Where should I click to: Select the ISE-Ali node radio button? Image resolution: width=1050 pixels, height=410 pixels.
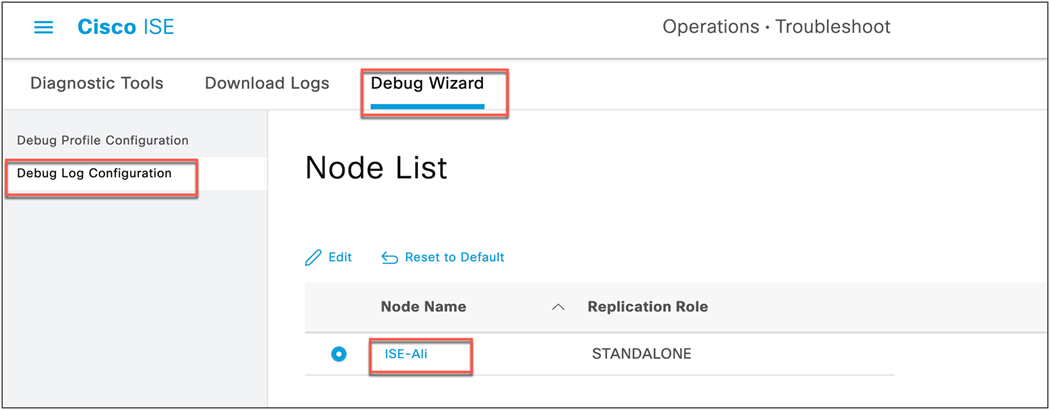pos(340,354)
